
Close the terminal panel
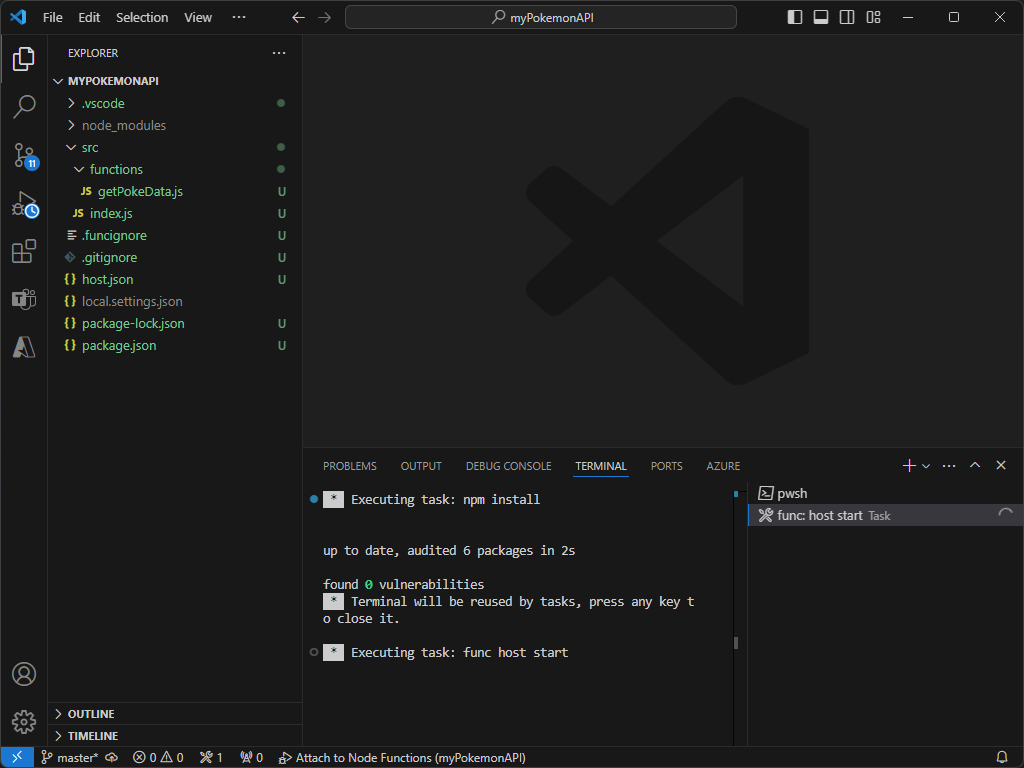click(x=1000, y=465)
